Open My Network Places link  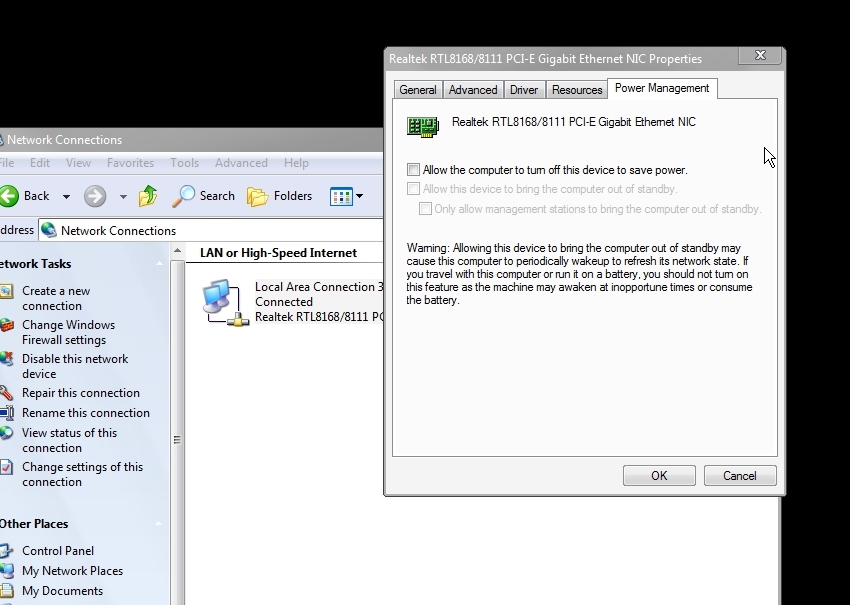73,571
